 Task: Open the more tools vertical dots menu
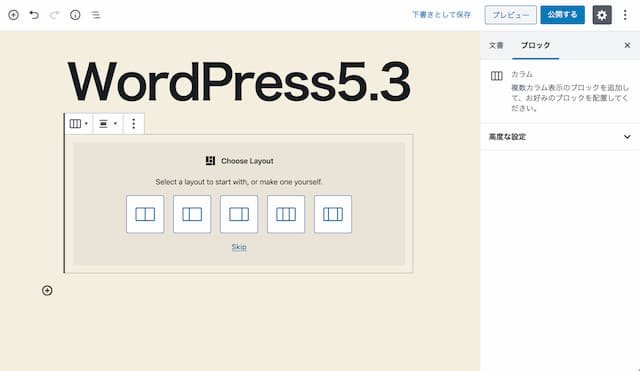pyautogui.click(x=625, y=15)
